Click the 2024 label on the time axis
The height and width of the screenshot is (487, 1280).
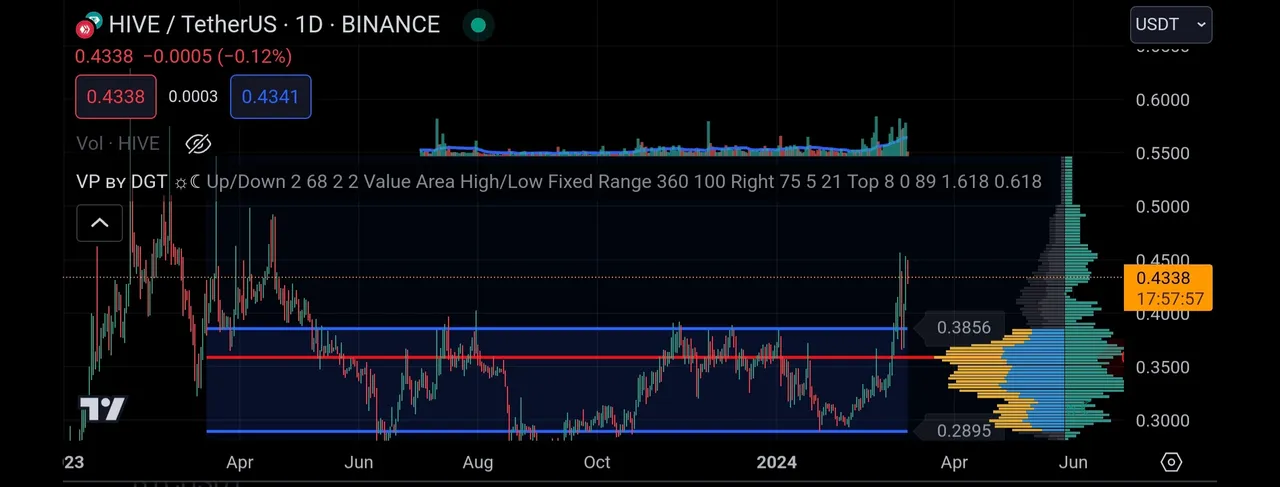[777, 462]
